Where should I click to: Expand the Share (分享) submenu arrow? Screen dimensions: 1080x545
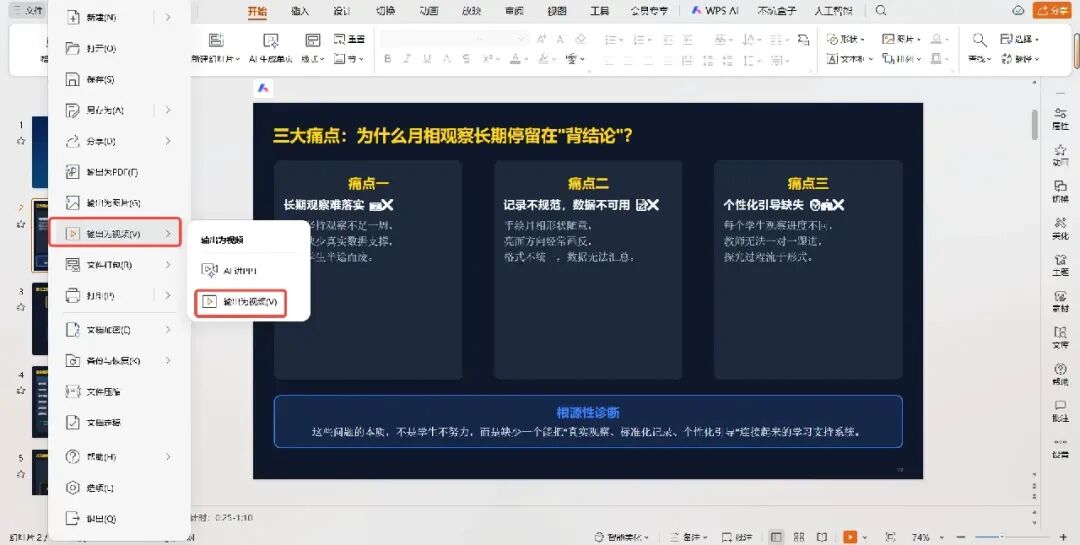[168, 141]
